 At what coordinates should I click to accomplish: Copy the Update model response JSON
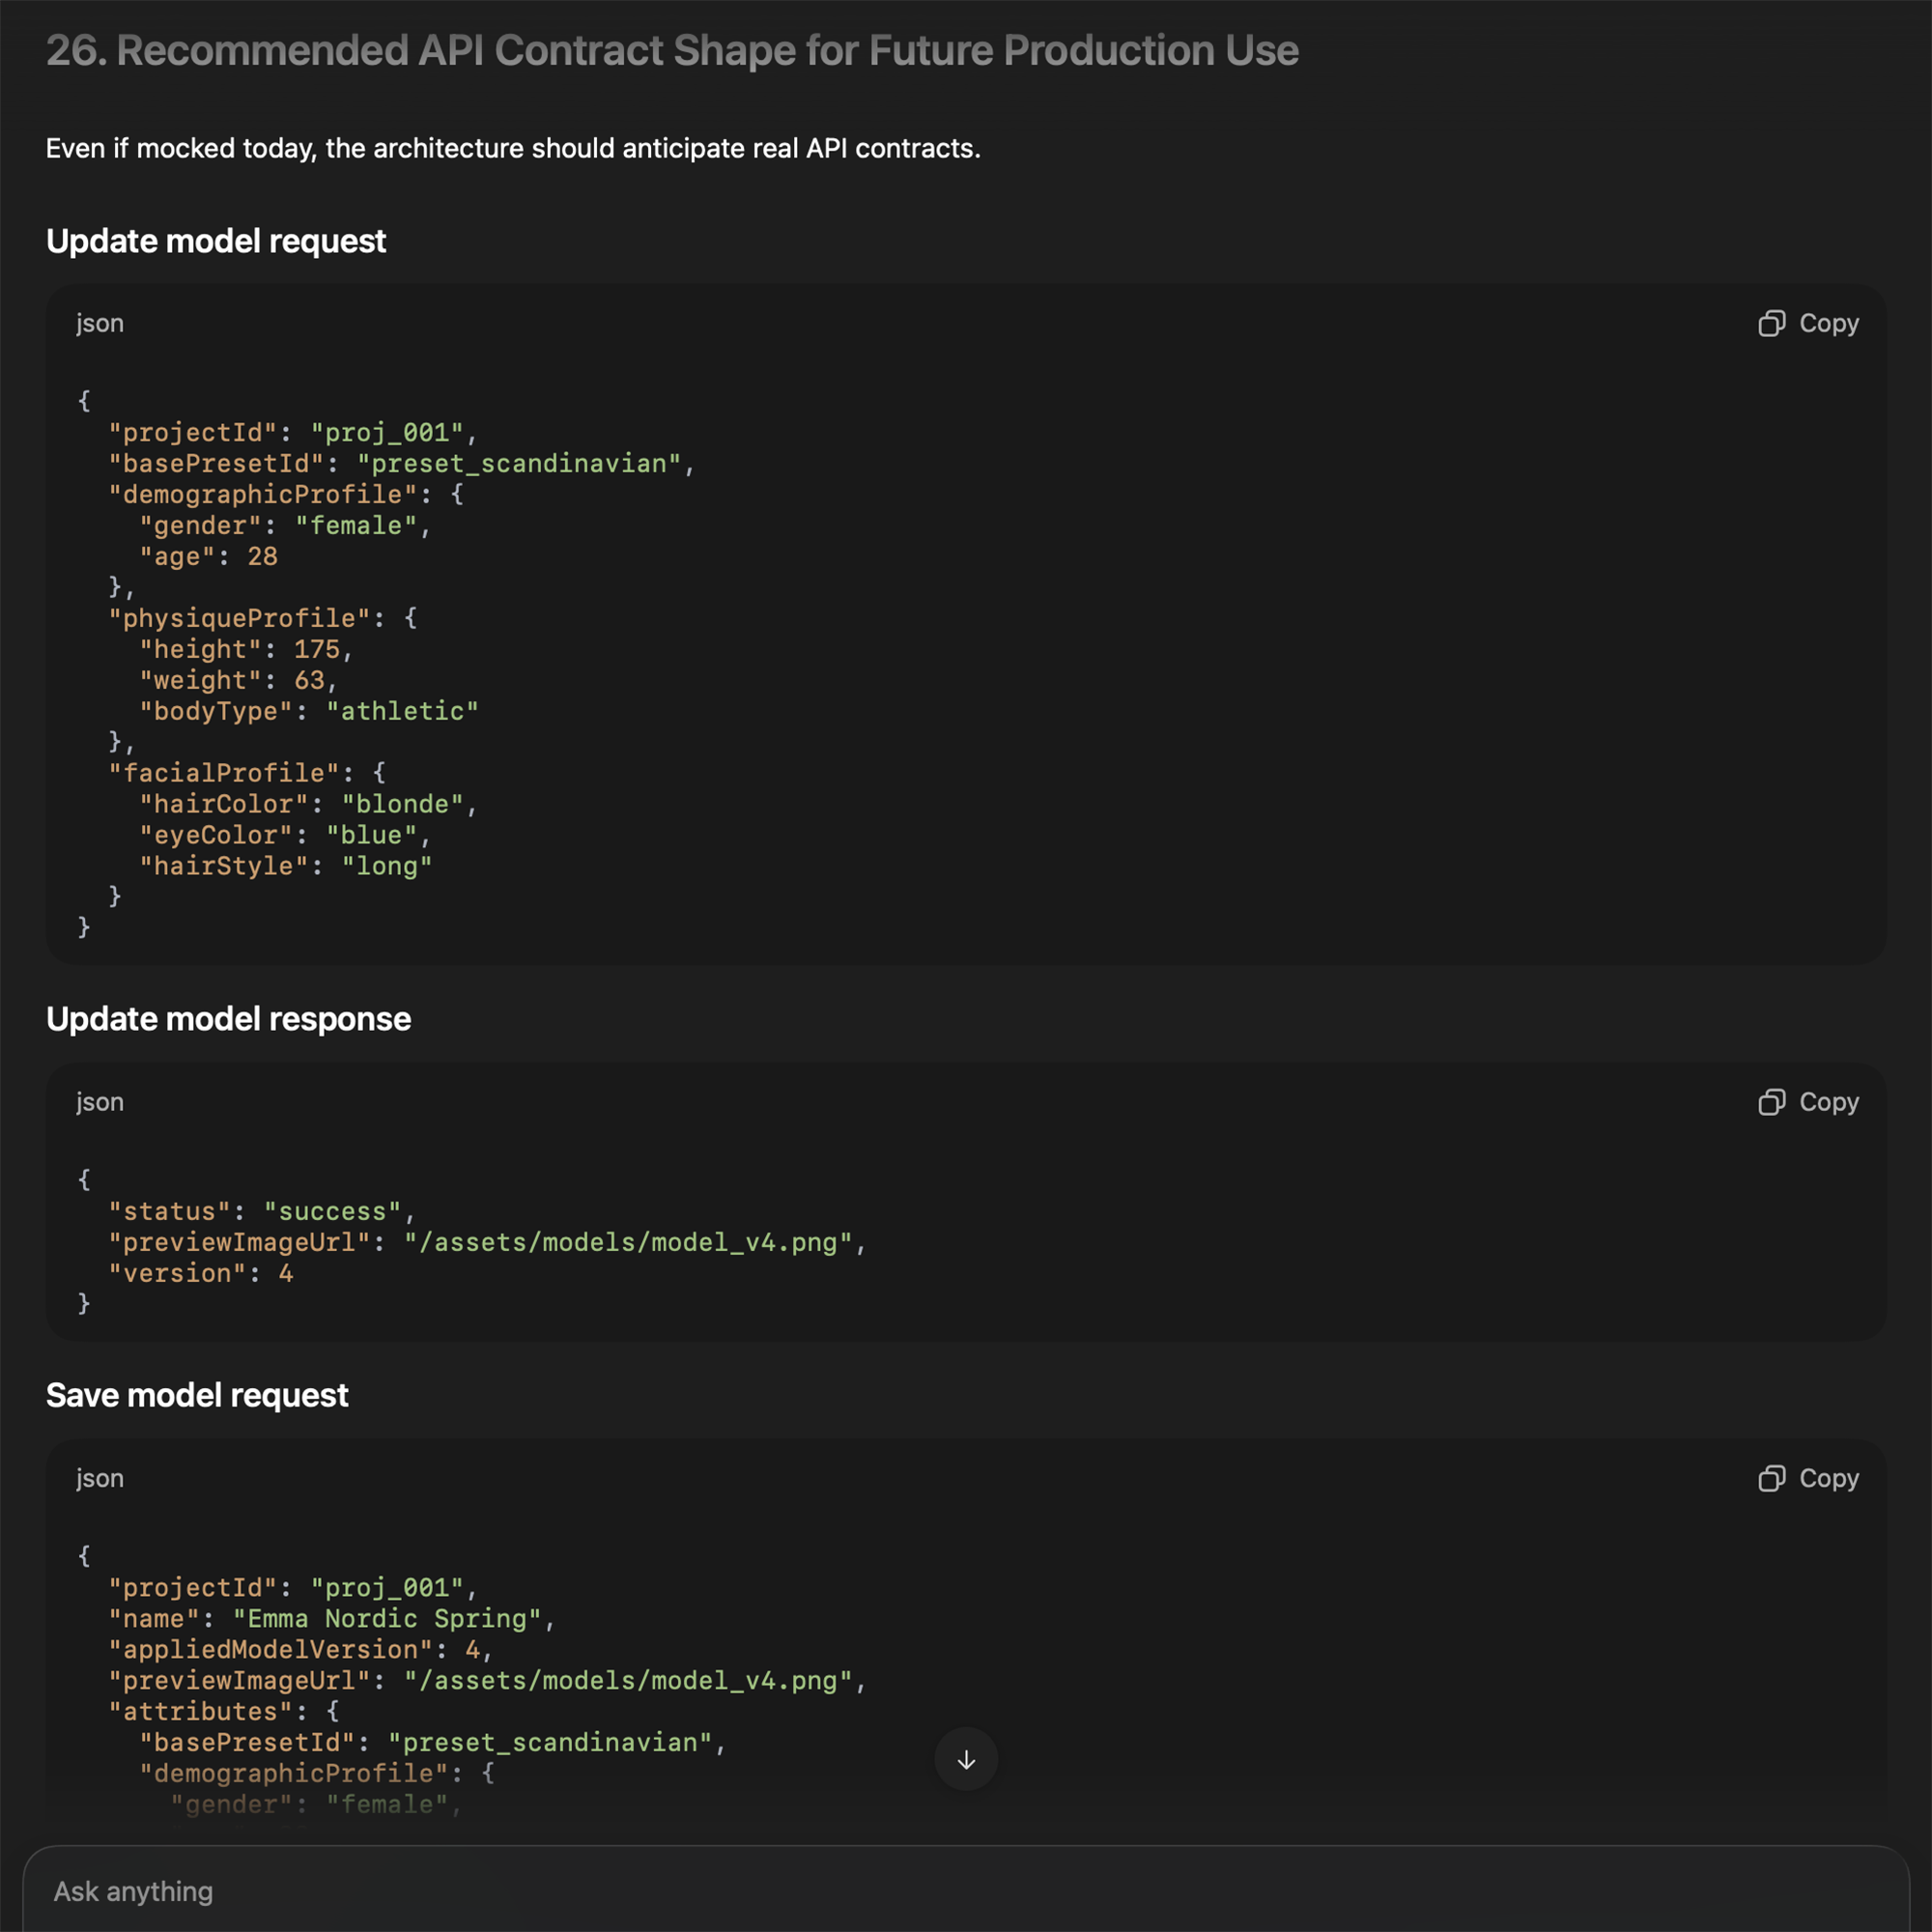pos(1806,1102)
